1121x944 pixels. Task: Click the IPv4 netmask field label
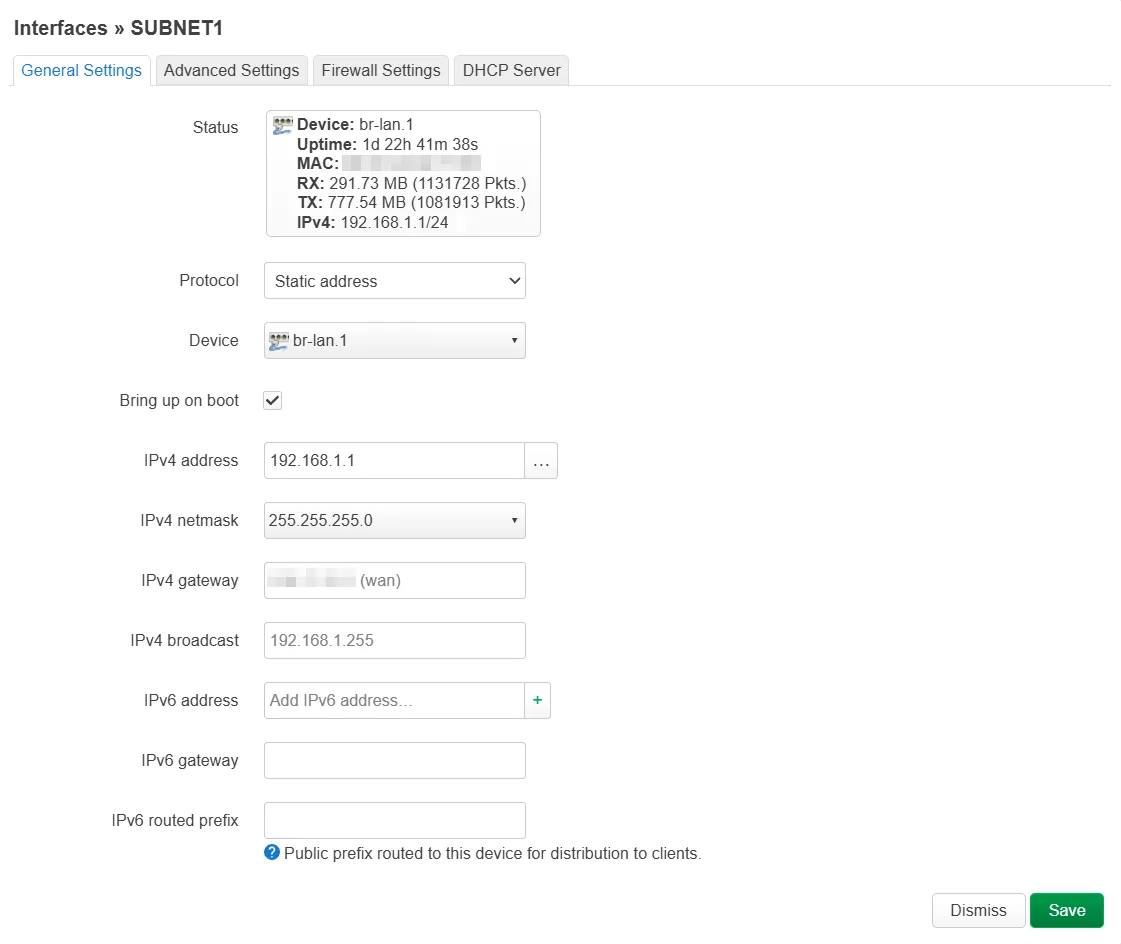point(189,521)
